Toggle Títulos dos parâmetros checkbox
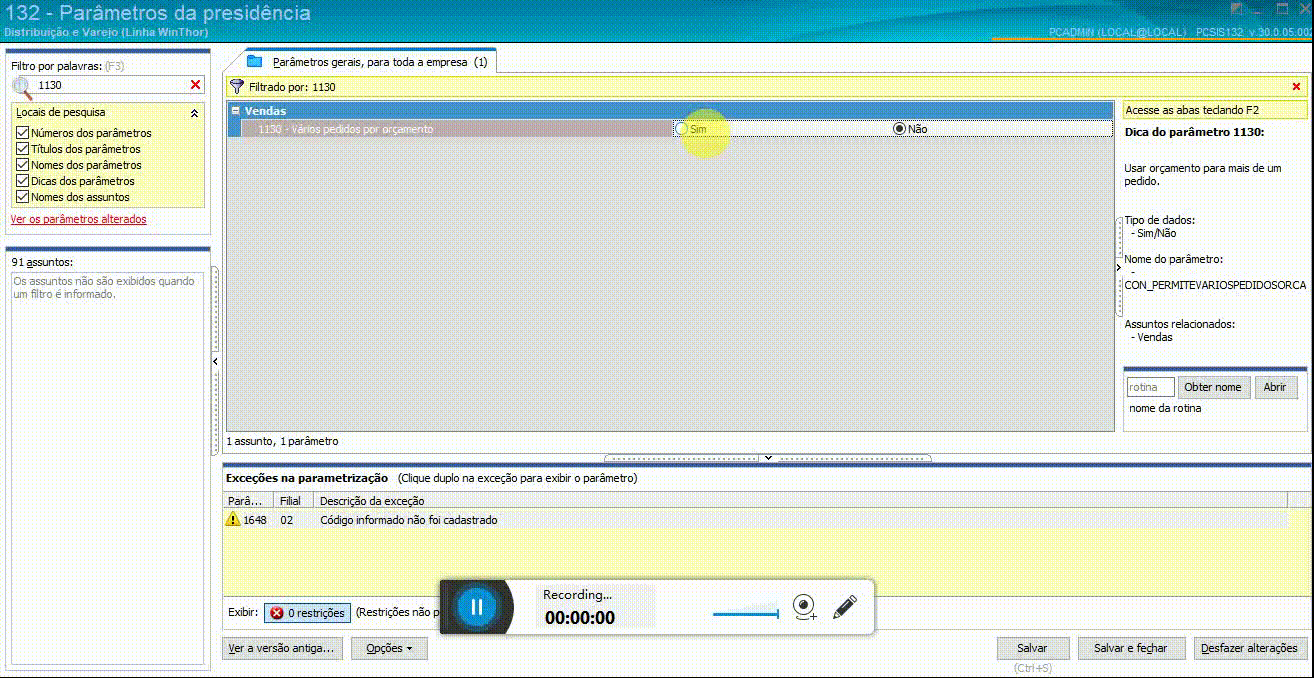The width and height of the screenshot is (1314, 678). (x=22, y=149)
